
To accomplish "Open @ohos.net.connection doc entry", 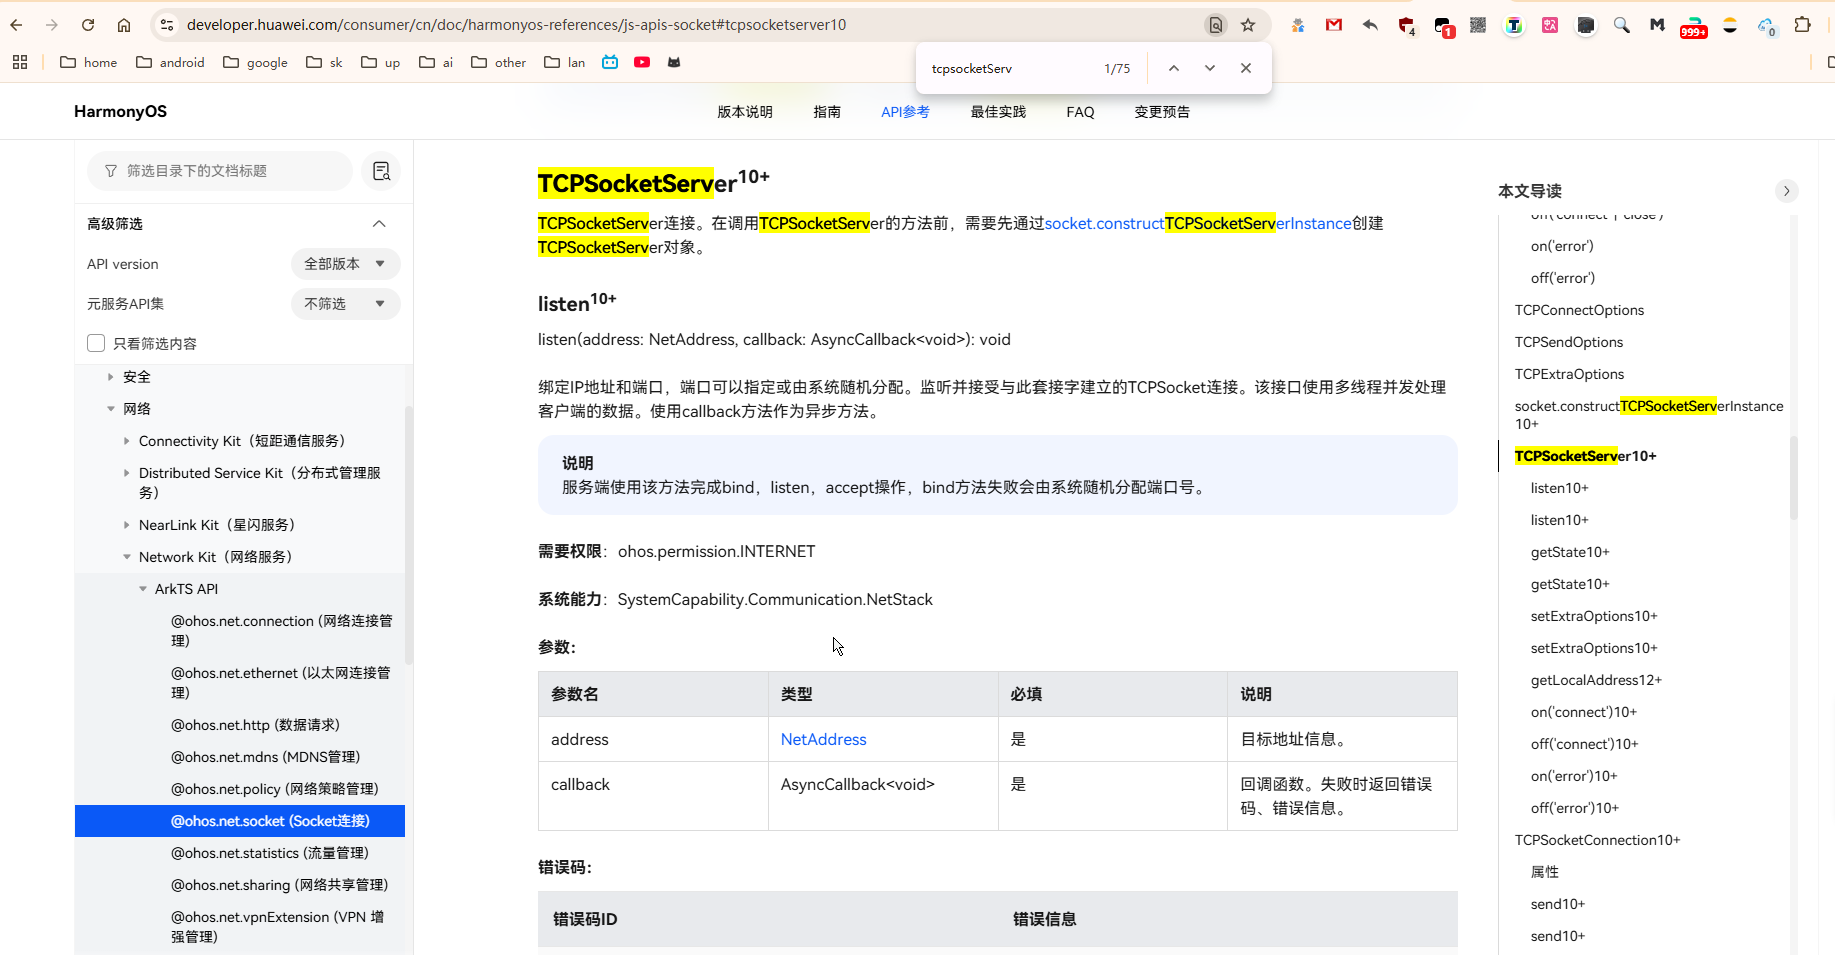I will [281, 631].
